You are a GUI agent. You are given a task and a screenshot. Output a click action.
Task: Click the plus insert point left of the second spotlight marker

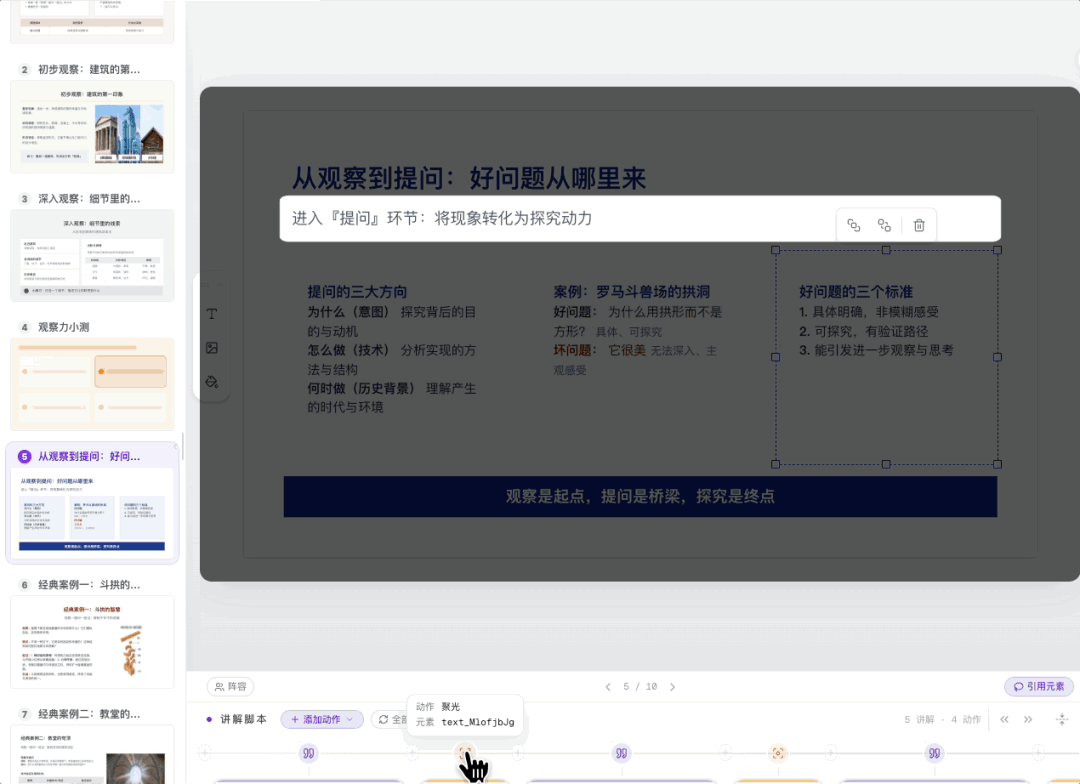coord(725,753)
